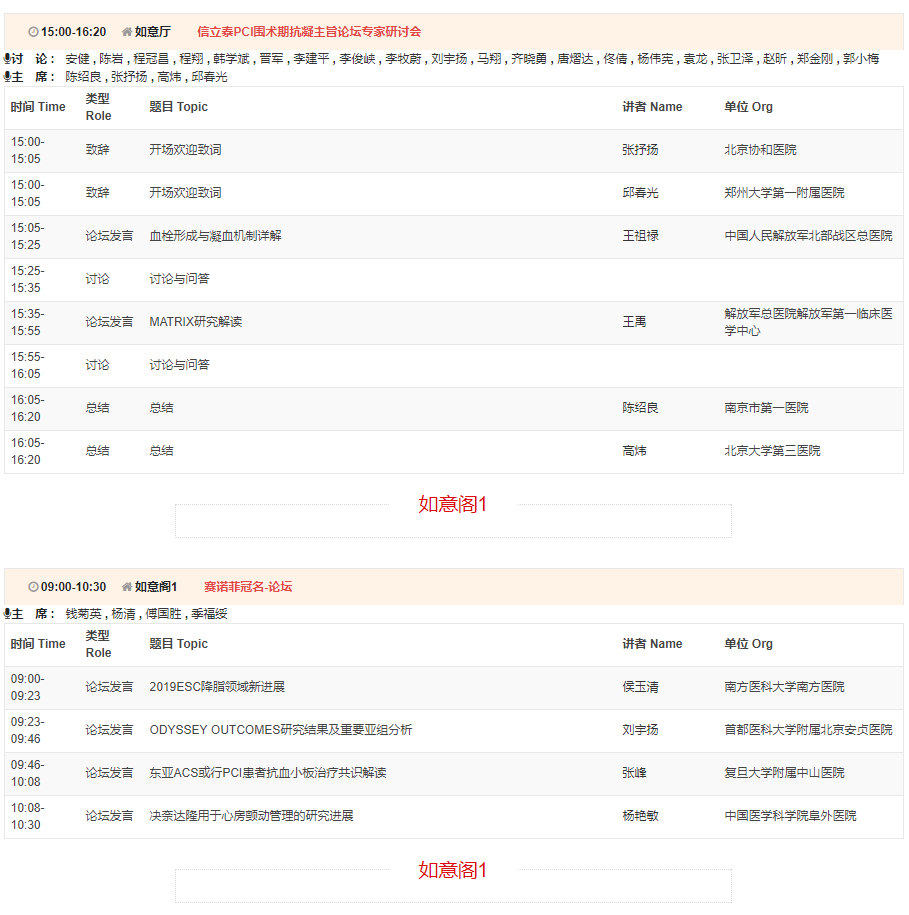Click discussant name 杨伟宪
Image resolution: width=909 pixels, height=915 pixels.
tap(655, 58)
